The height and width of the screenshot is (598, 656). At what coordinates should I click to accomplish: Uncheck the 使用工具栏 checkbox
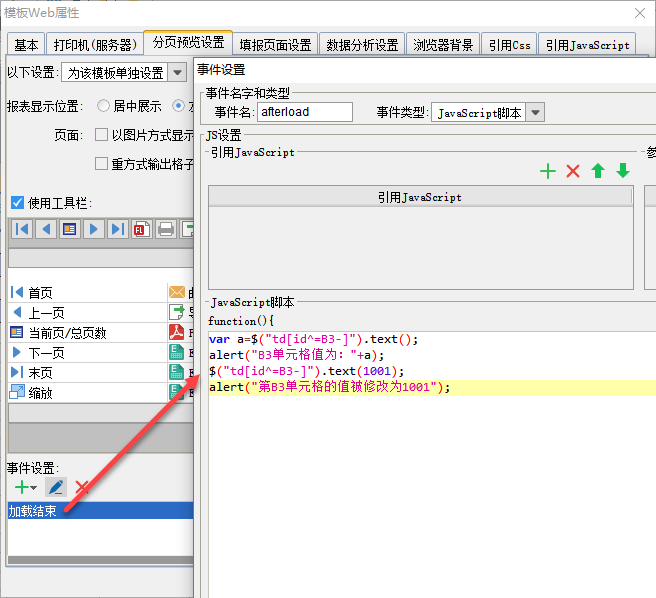point(17,203)
